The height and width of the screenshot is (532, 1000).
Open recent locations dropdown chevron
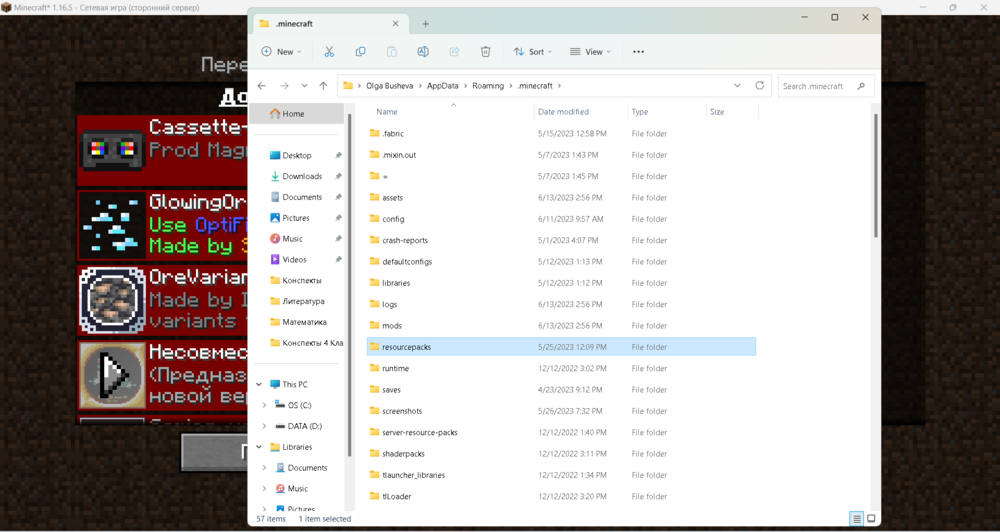(304, 85)
